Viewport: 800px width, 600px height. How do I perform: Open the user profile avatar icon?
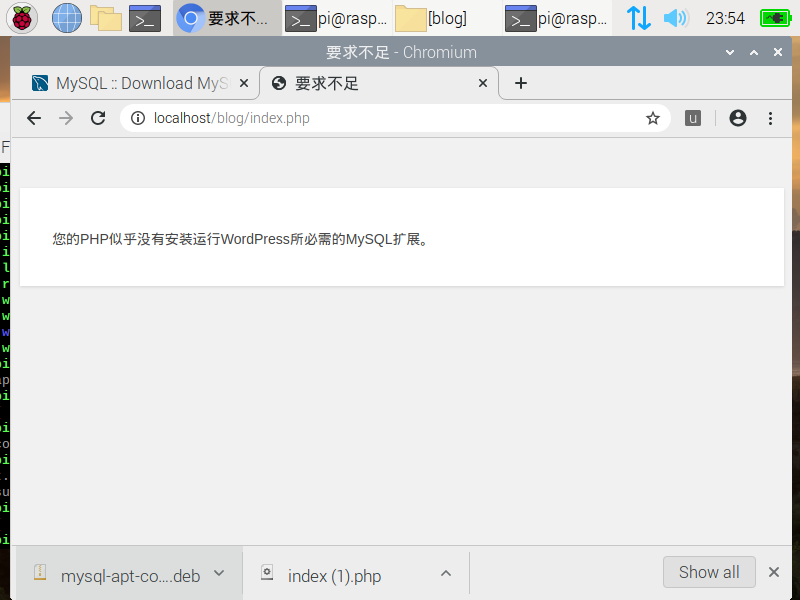click(x=738, y=118)
